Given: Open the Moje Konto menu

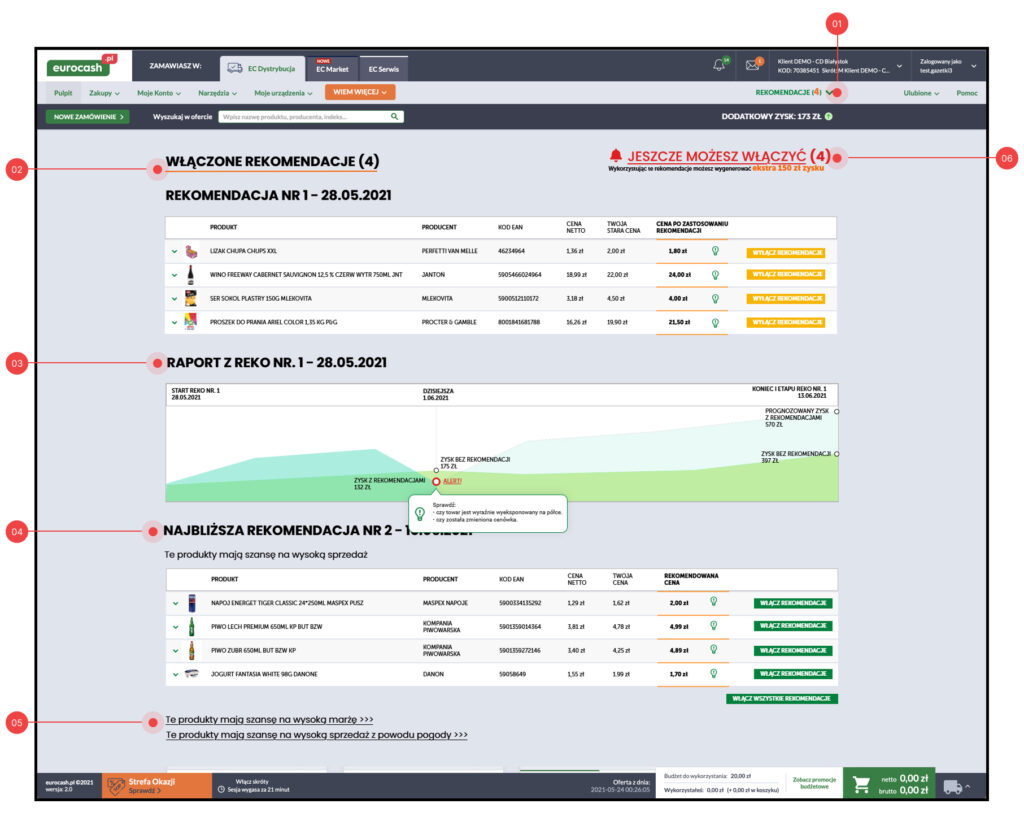Looking at the screenshot, I should click(159, 93).
